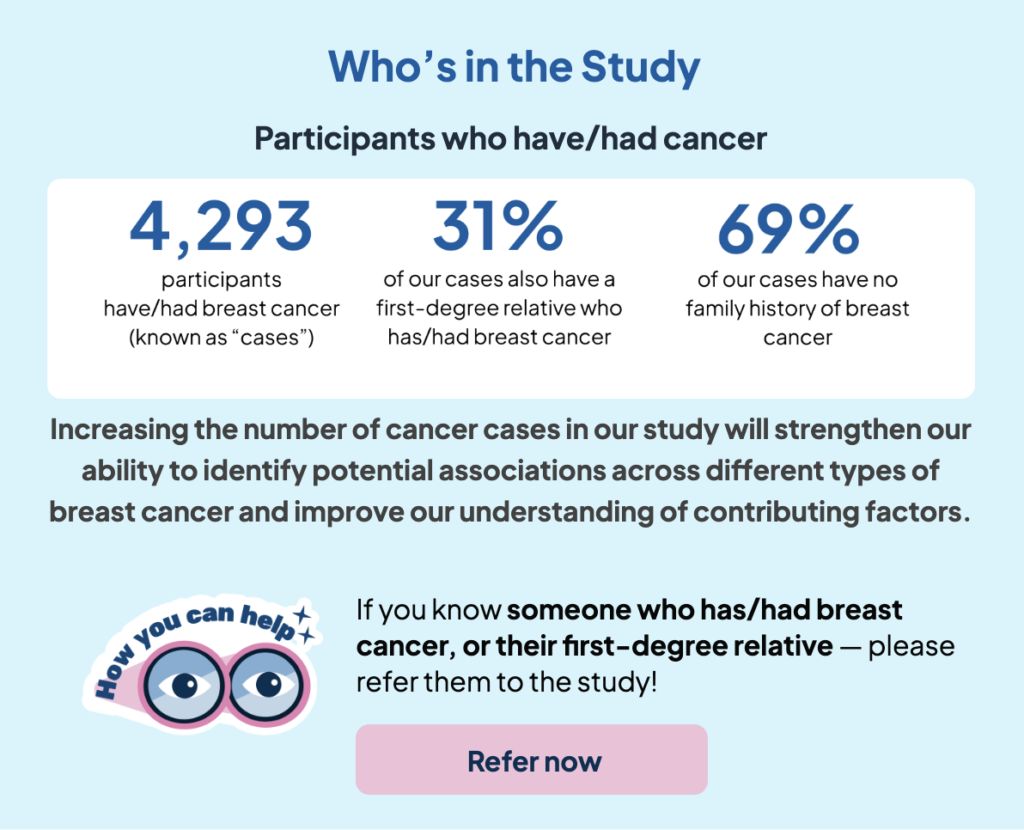Click 'breast cancer and improve our understanding' line
The image size is (1024, 830).
(x=510, y=512)
